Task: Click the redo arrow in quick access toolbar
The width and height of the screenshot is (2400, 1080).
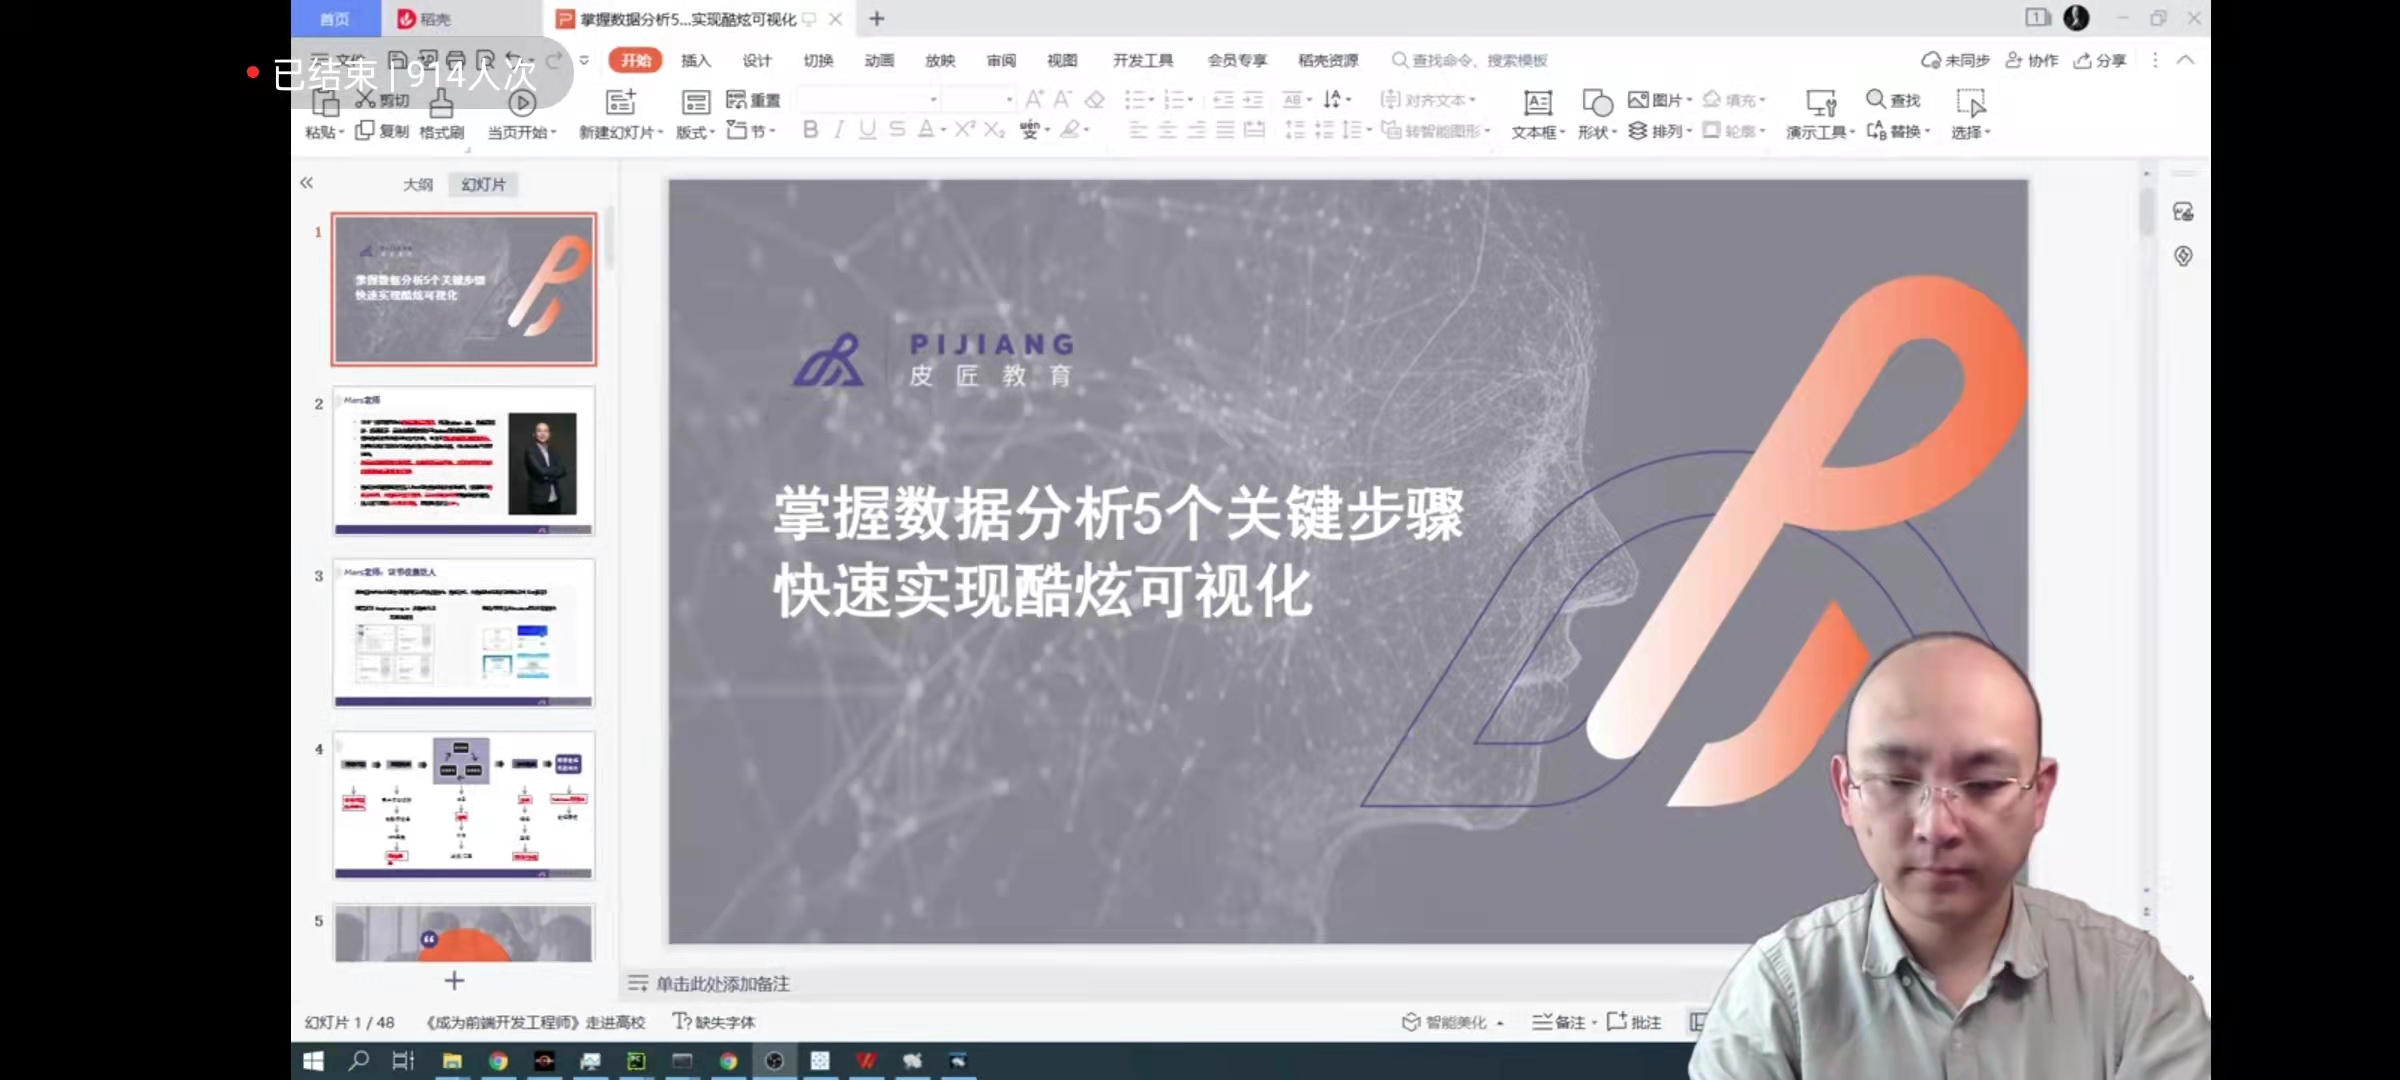Action: pyautogui.click(x=553, y=60)
